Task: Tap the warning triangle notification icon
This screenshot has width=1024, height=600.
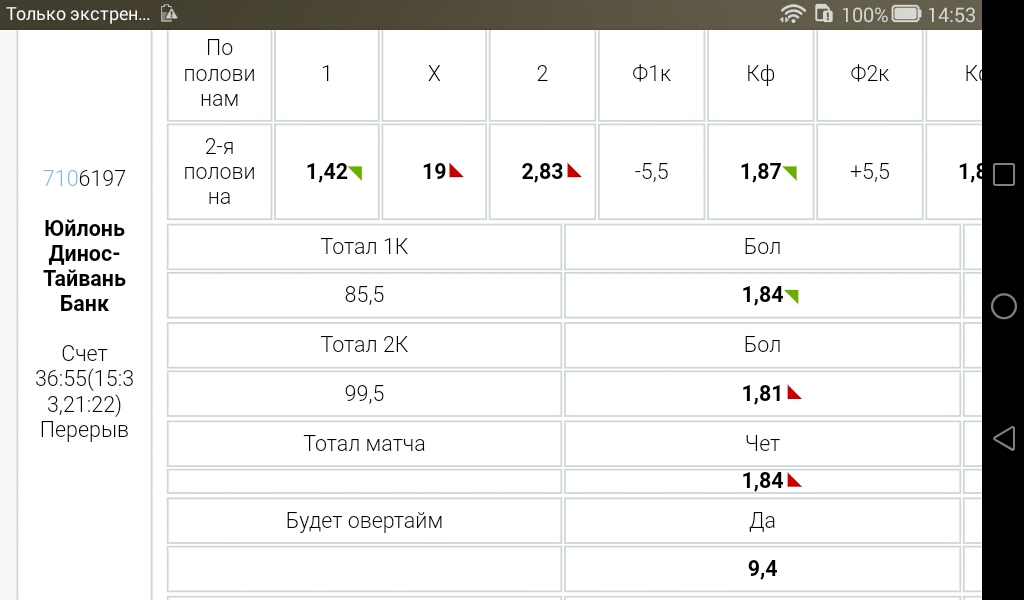Action: pyautogui.click(x=169, y=13)
